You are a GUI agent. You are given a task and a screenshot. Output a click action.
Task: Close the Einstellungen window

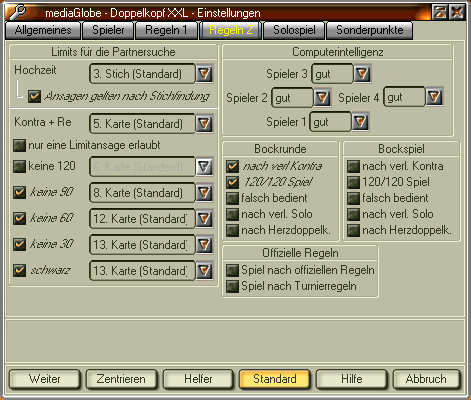tap(457, 12)
